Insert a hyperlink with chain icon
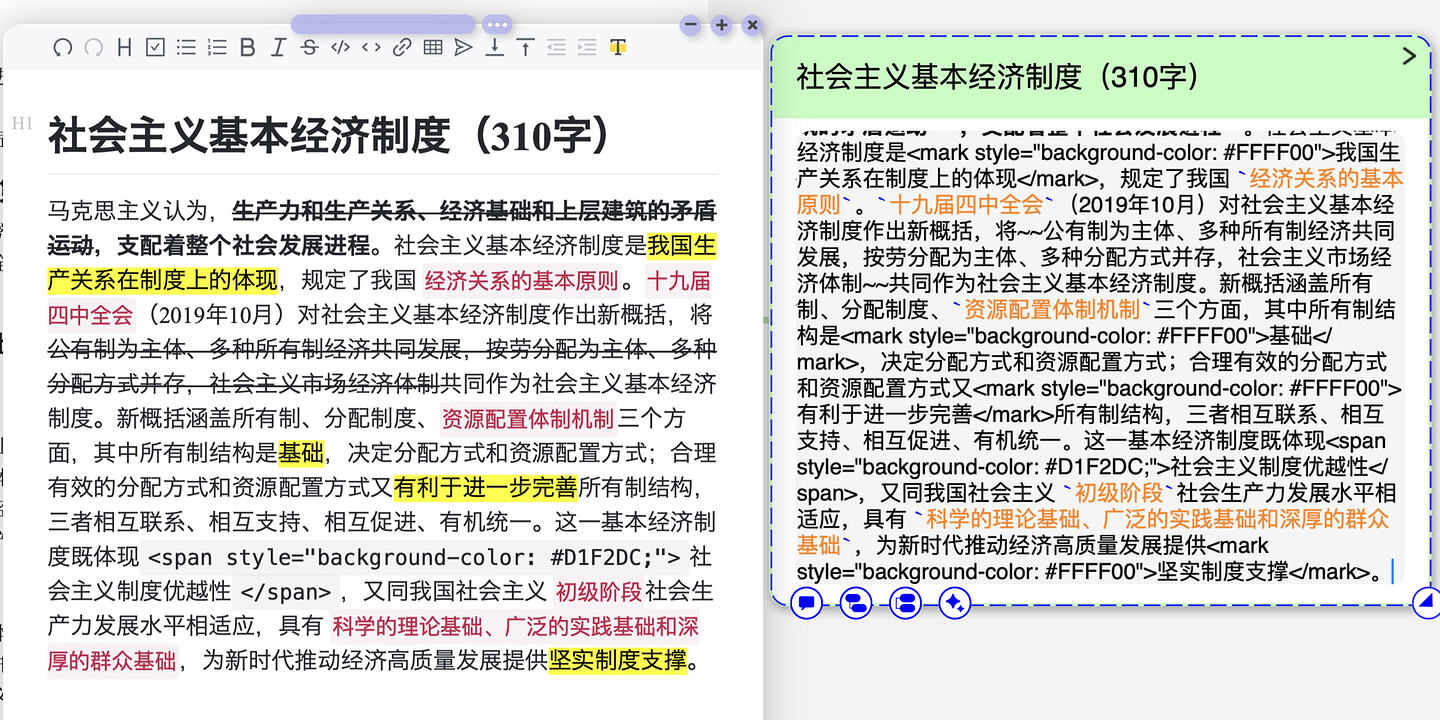This screenshot has height=720, width=1440. click(402, 47)
